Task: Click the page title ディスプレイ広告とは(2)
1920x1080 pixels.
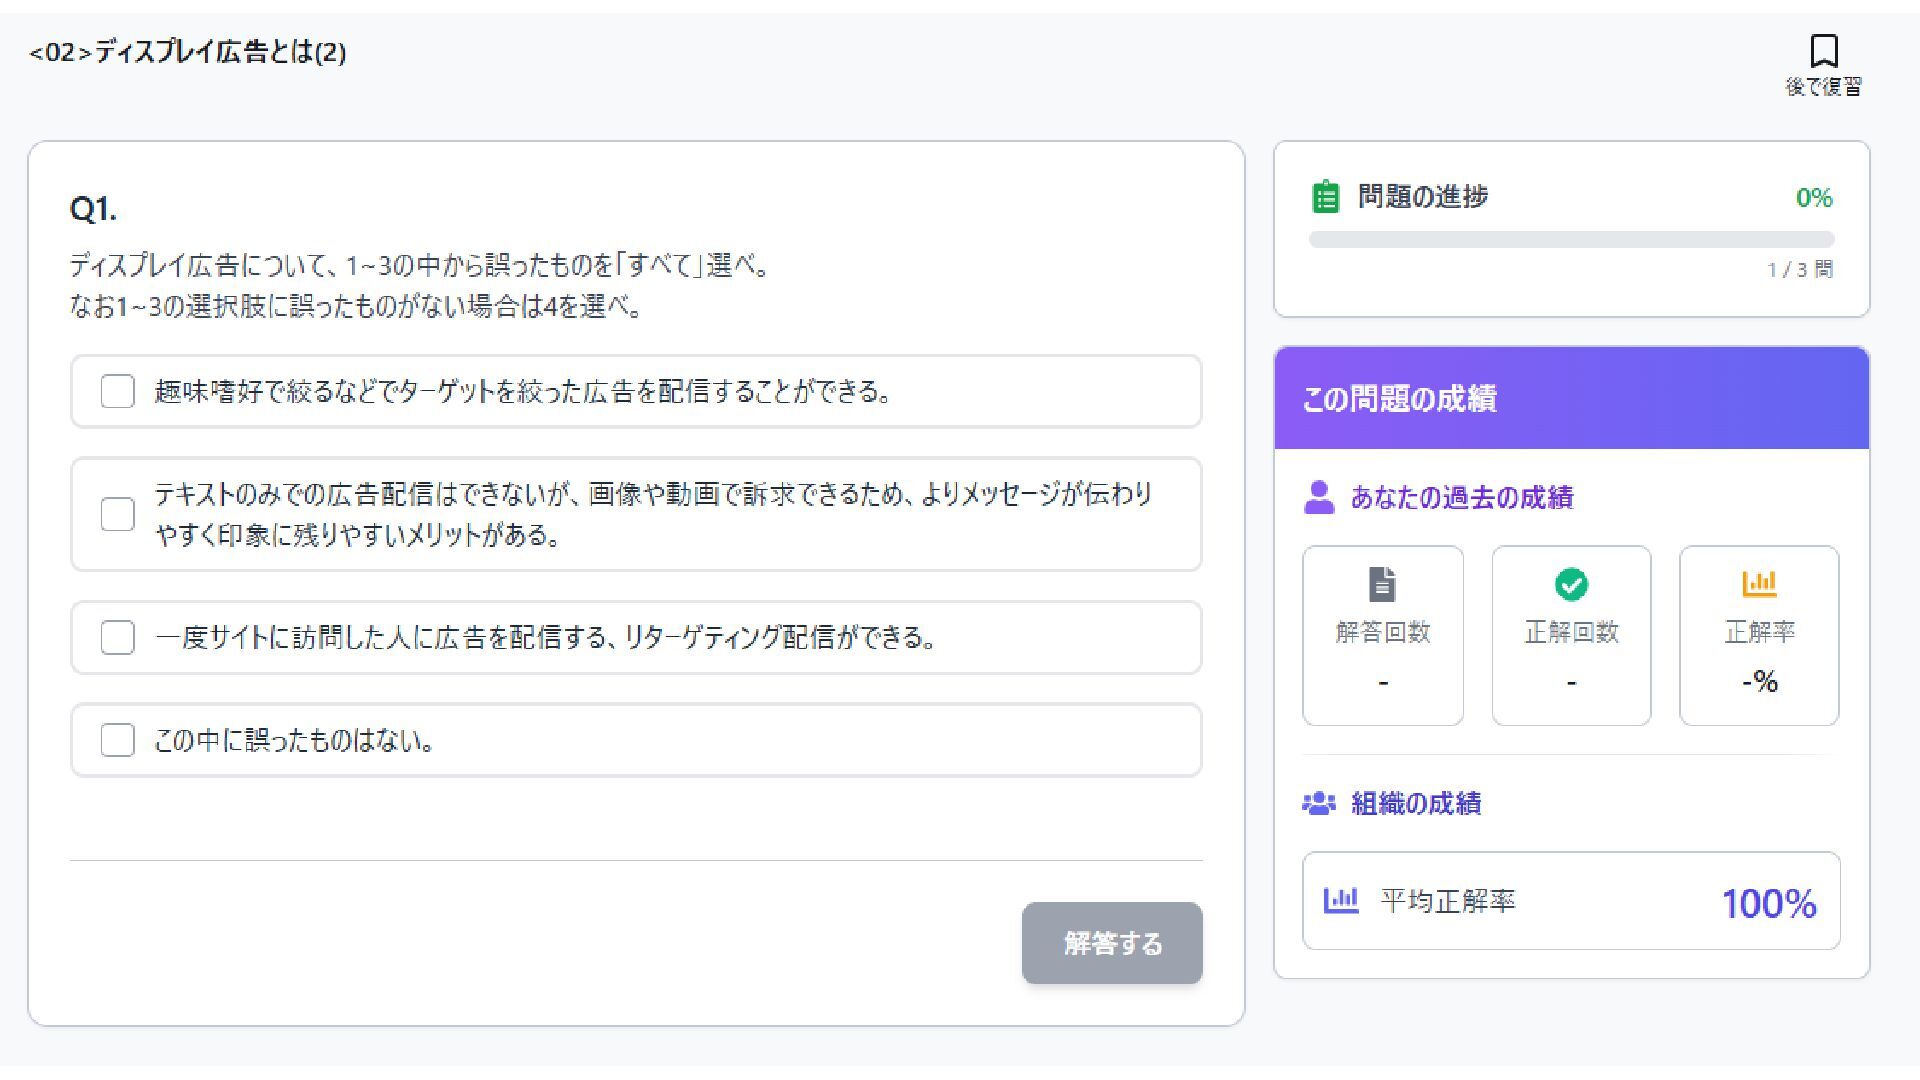Action: (x=188, y=52)
